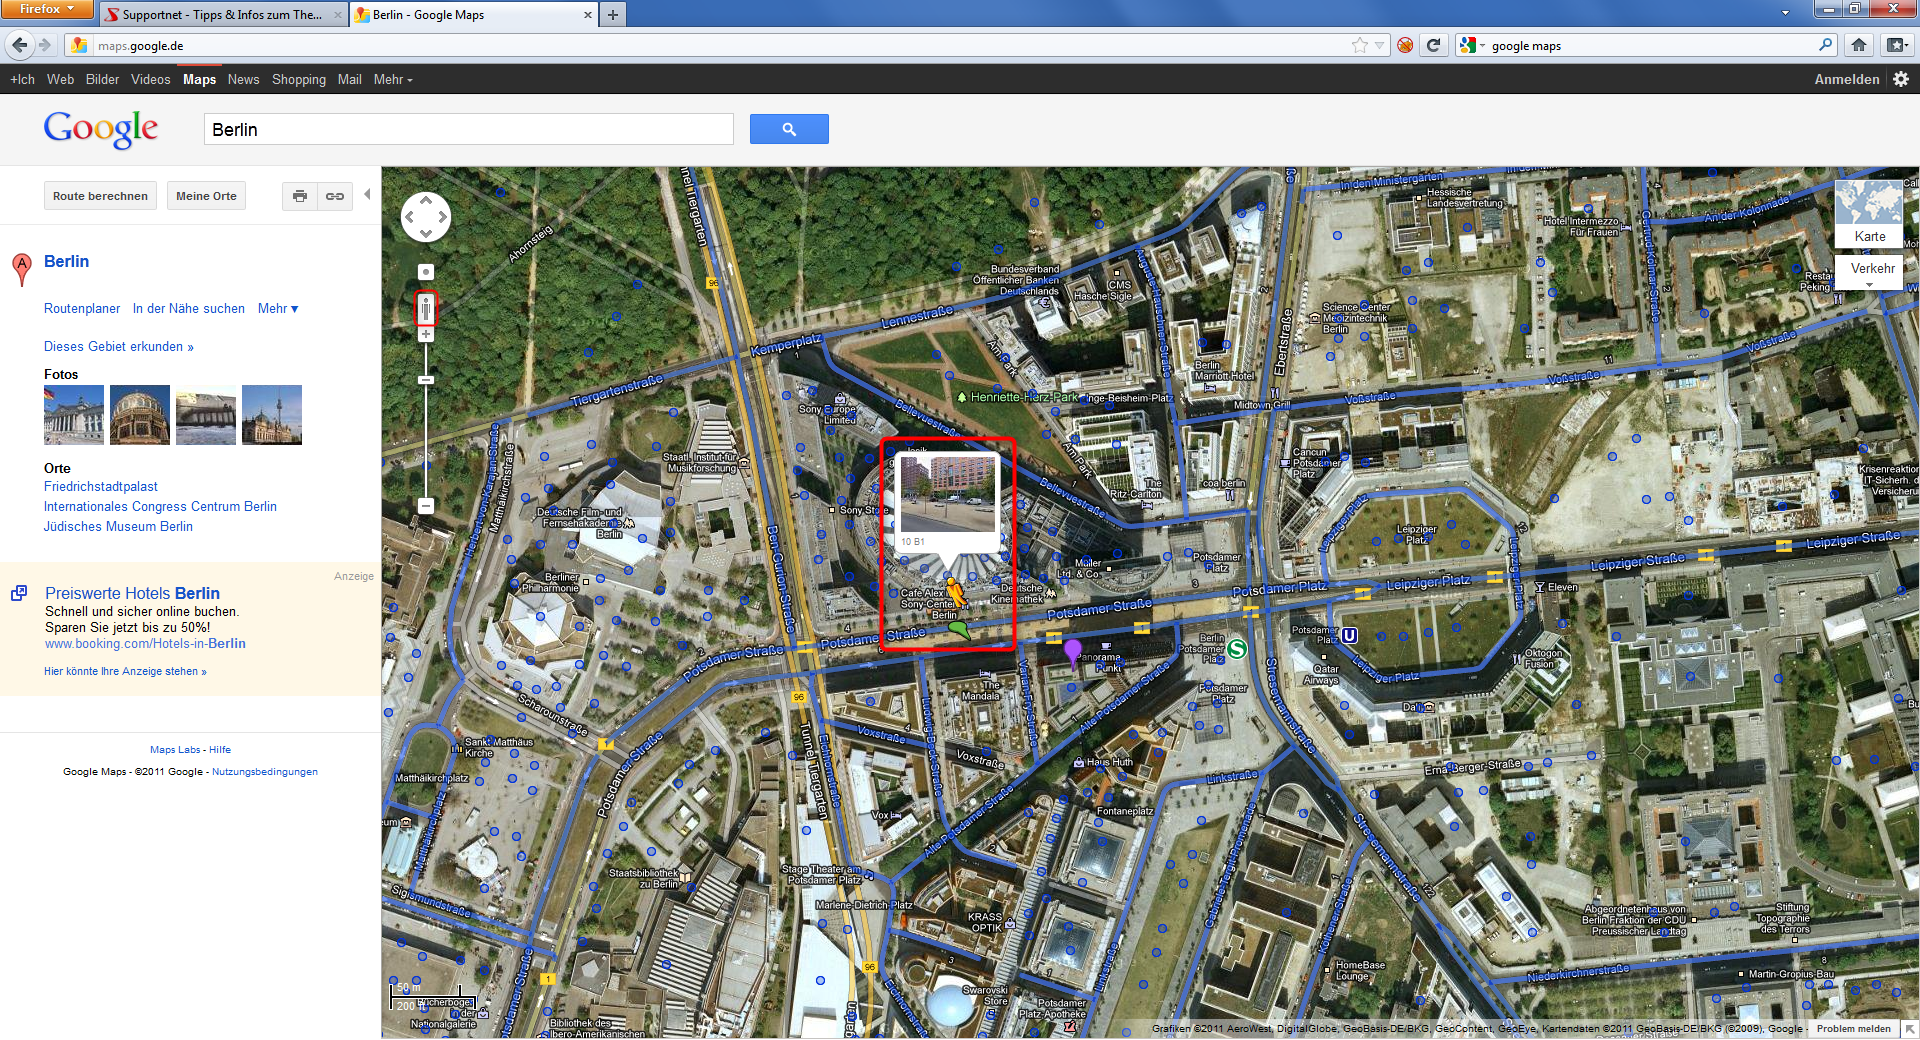Click the blue search magnifier button

789,129
